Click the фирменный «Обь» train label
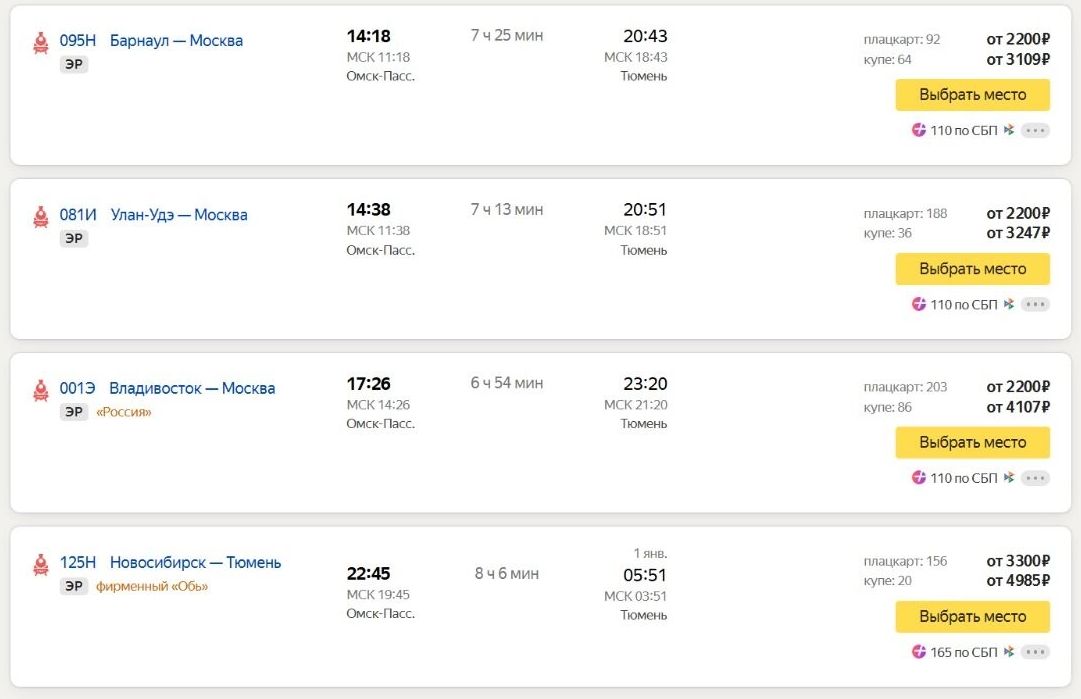 tap(152, 587)
